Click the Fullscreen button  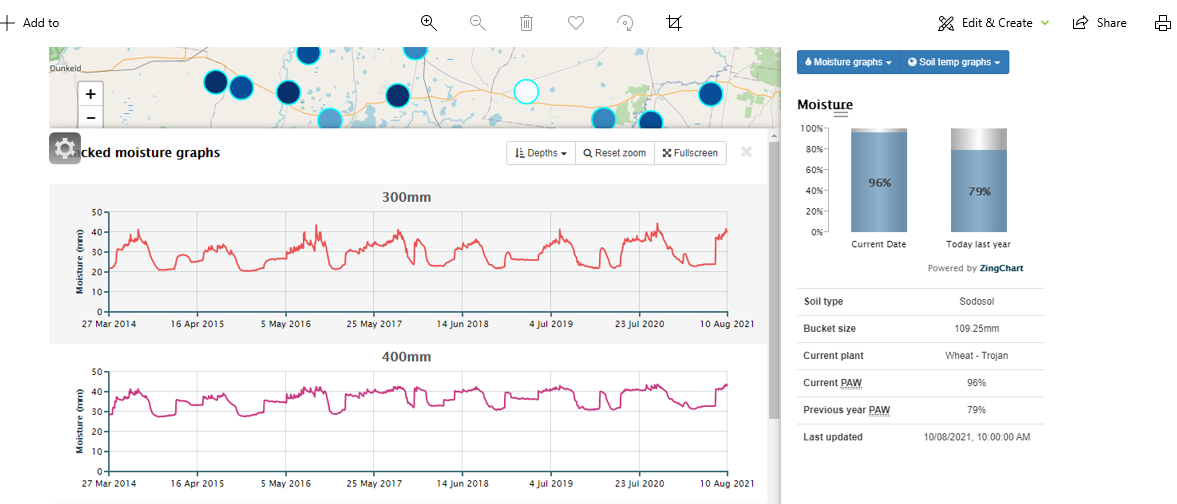tap(691, 152)
